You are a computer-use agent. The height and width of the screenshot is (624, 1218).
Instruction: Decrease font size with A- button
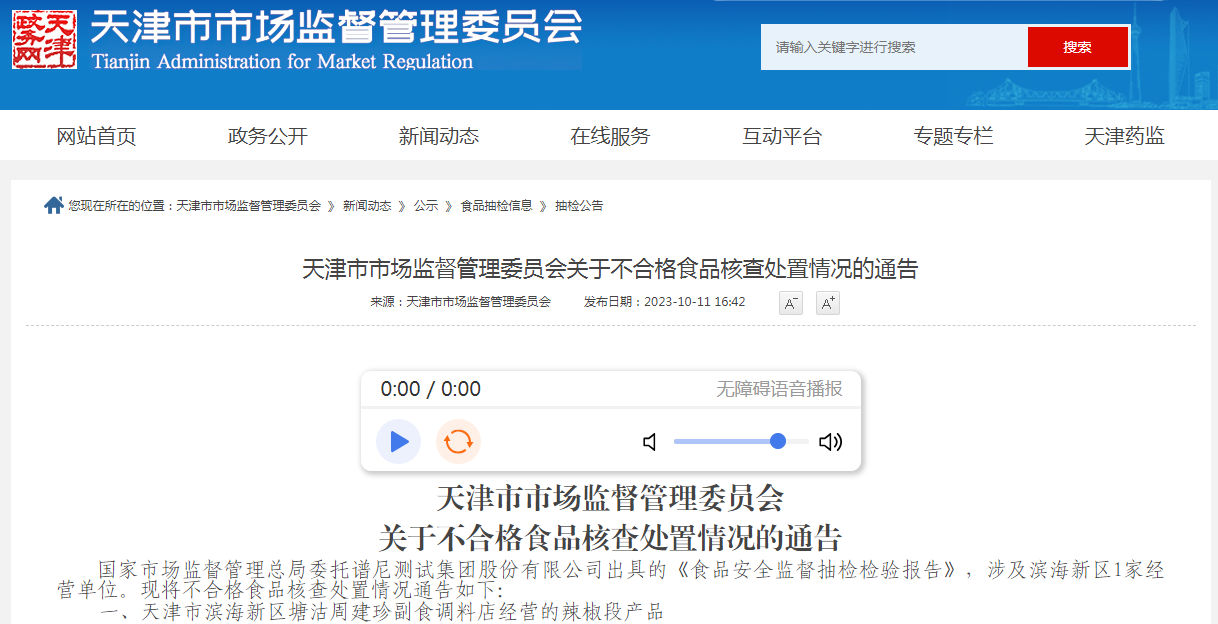click(x=791, y=303)
